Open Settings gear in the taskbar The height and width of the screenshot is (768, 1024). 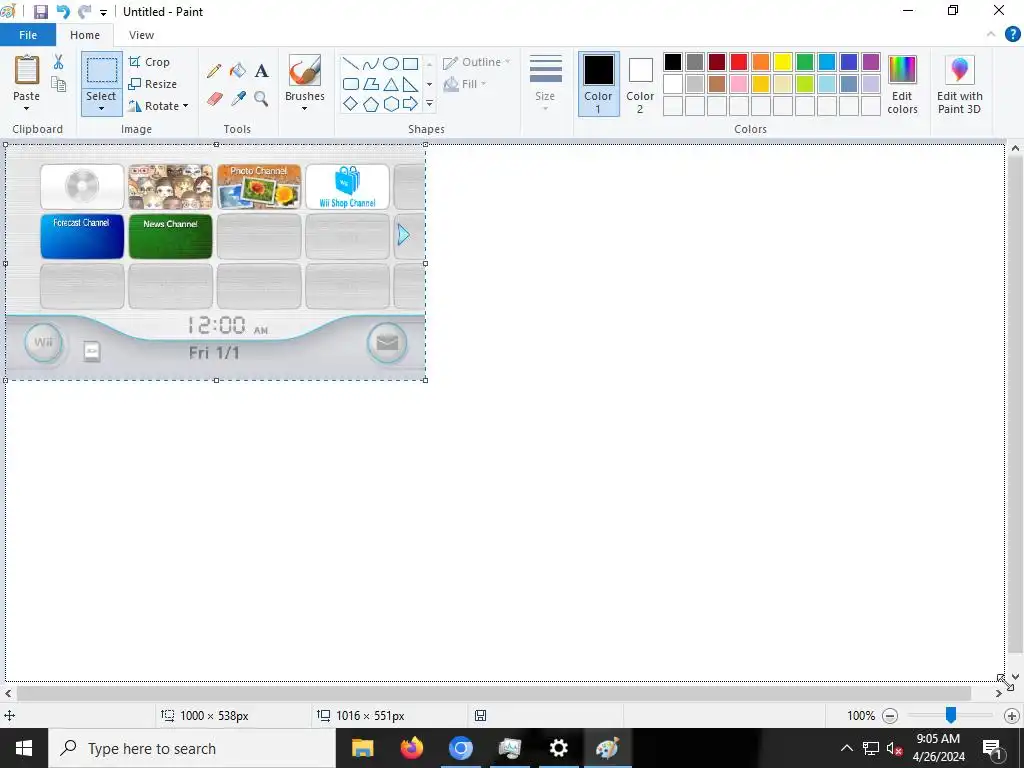click(558, 748)
